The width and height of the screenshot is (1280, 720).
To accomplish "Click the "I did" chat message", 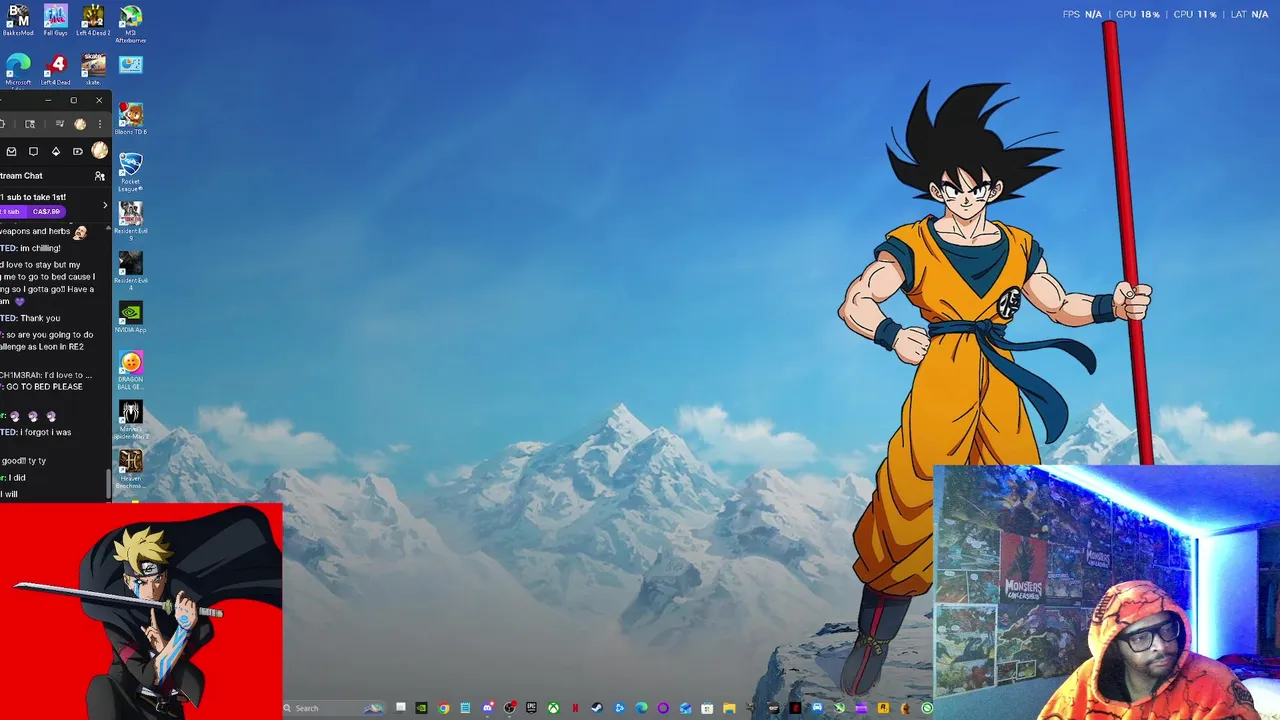I will [16, 478].
